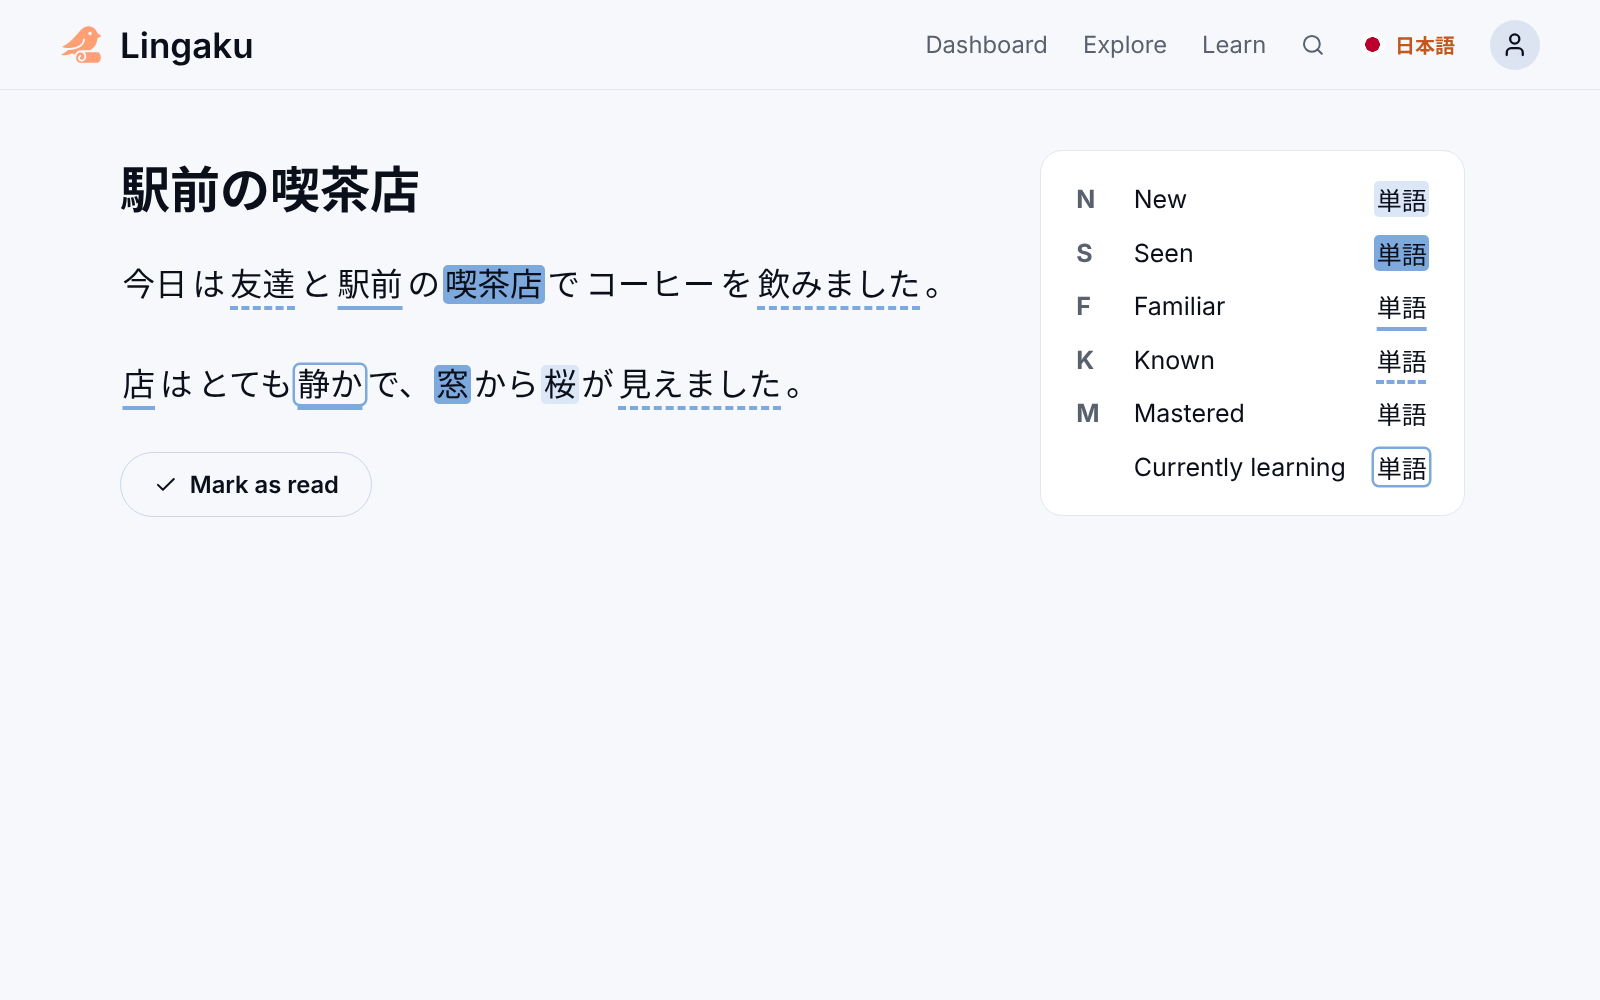Open the 日本語 language selector

pos(1410,45)
